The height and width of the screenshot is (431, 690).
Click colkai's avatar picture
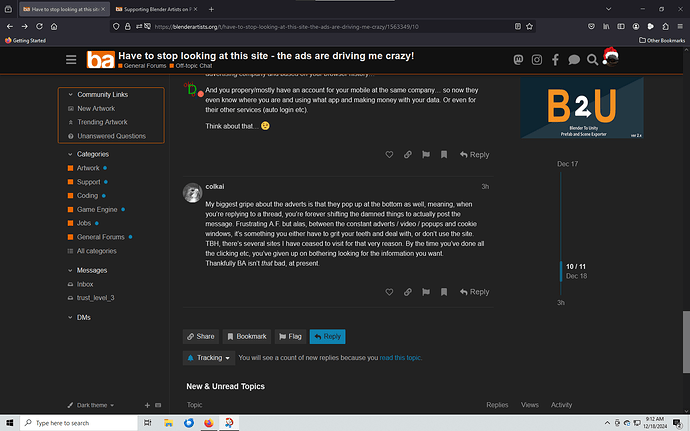click(x=193, y=193)
